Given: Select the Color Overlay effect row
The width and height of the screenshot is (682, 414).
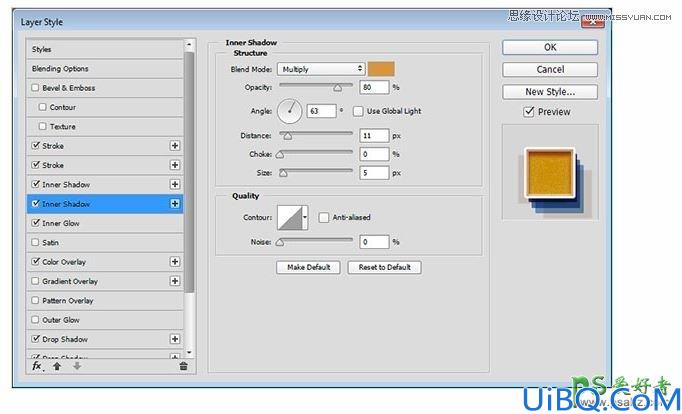Looking at the screenshot, I should 104,262.
